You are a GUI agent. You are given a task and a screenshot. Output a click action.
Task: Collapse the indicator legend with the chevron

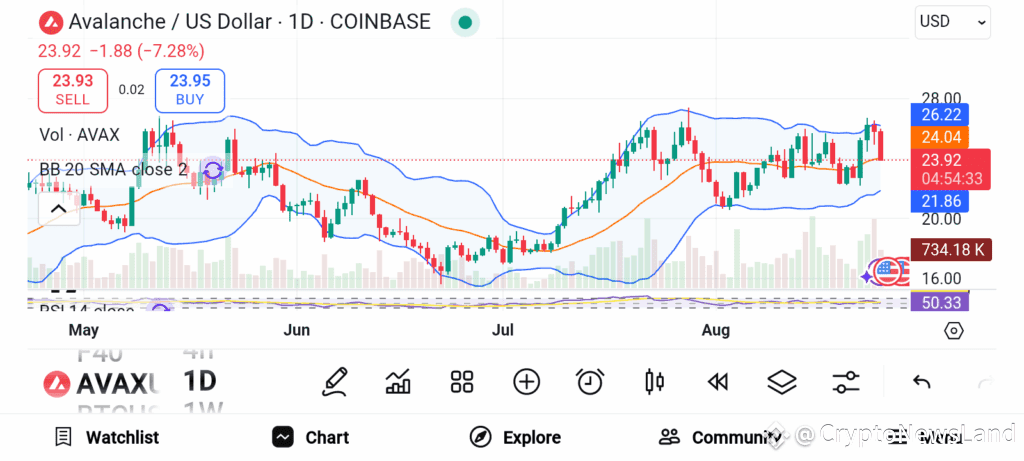58,209
